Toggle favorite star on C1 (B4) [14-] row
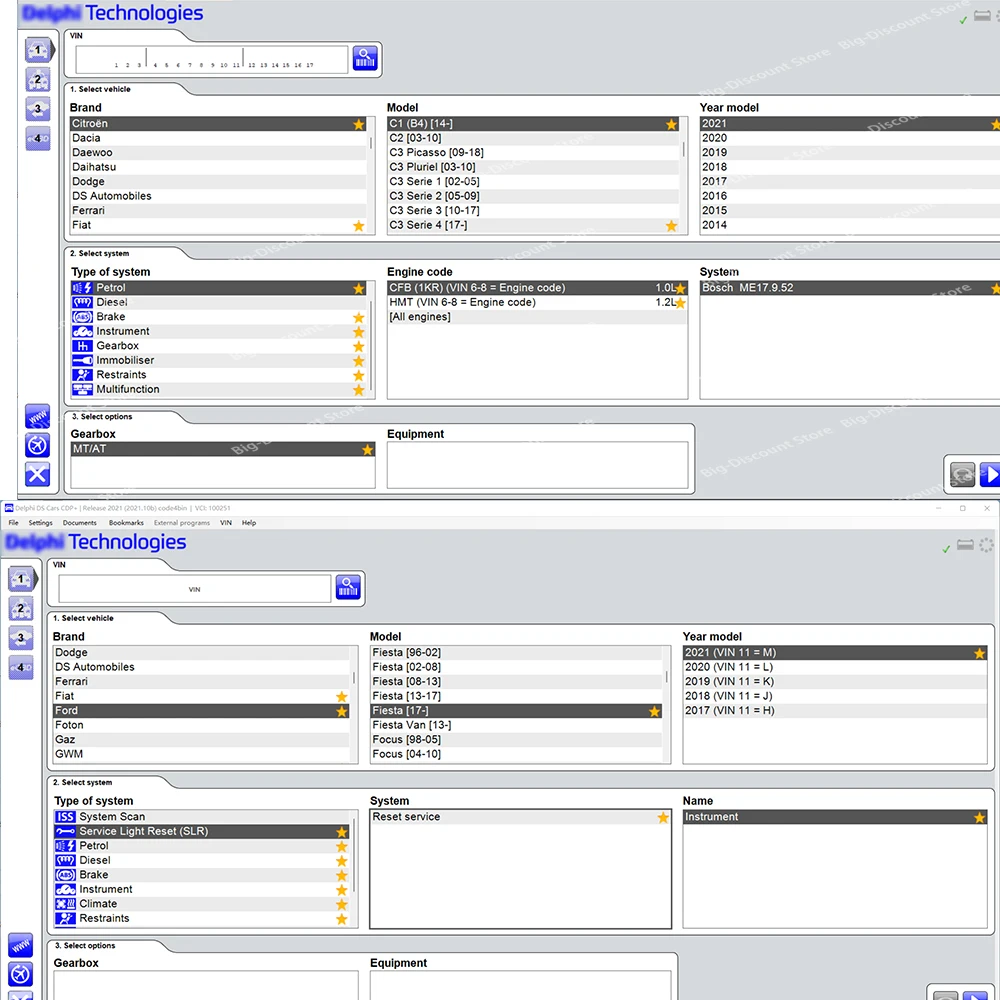This screenshot has height=1000, width=1000. (672, 124)
